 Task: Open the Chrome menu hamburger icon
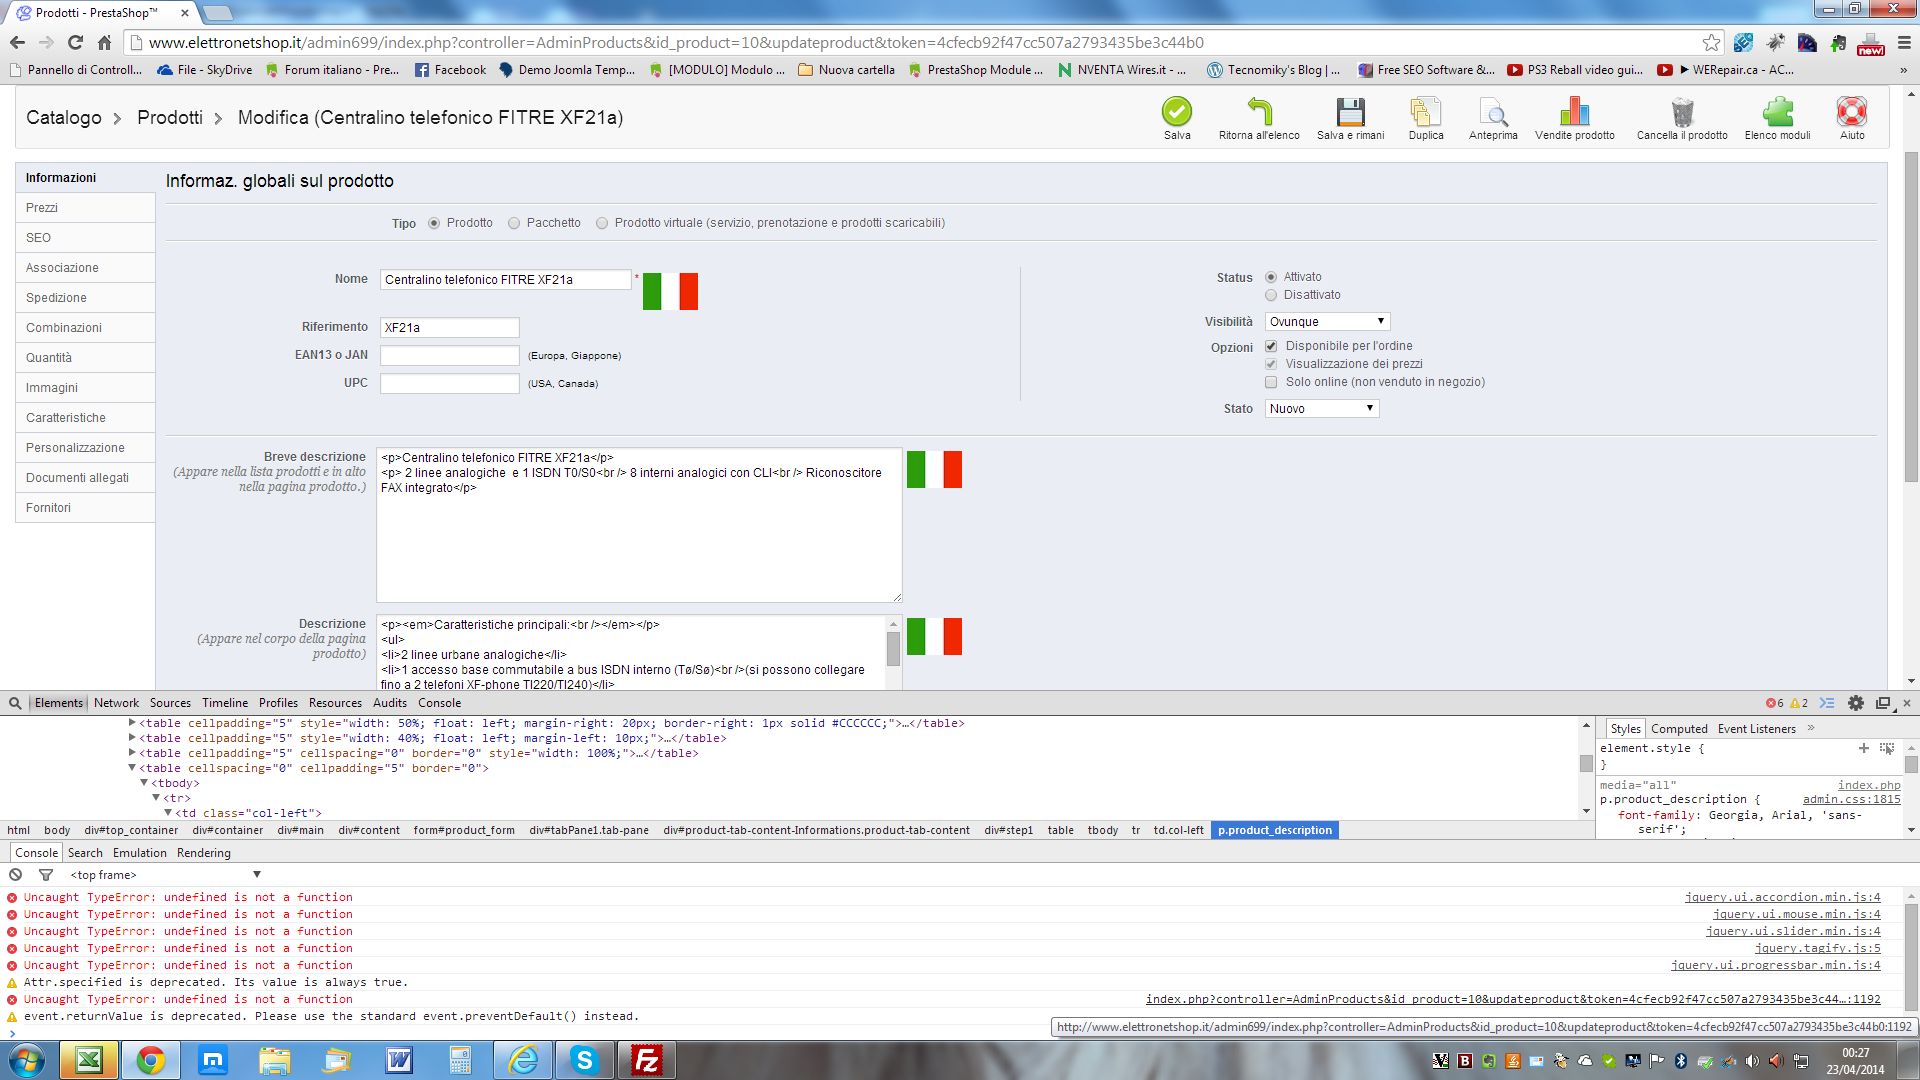(1904, 43)
